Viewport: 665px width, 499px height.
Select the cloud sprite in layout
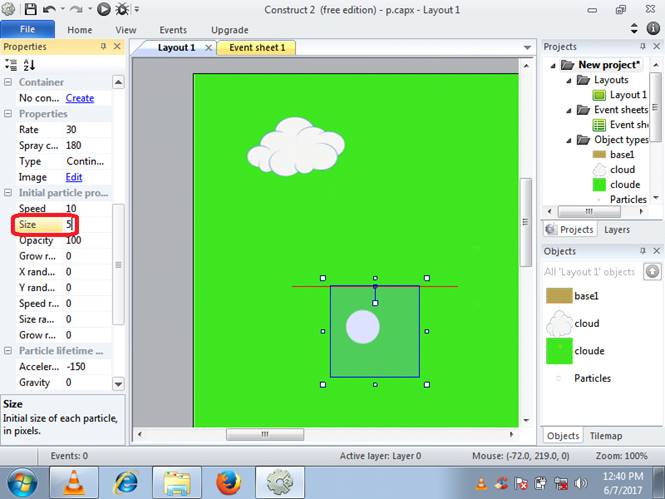click(x=296, y=146)
